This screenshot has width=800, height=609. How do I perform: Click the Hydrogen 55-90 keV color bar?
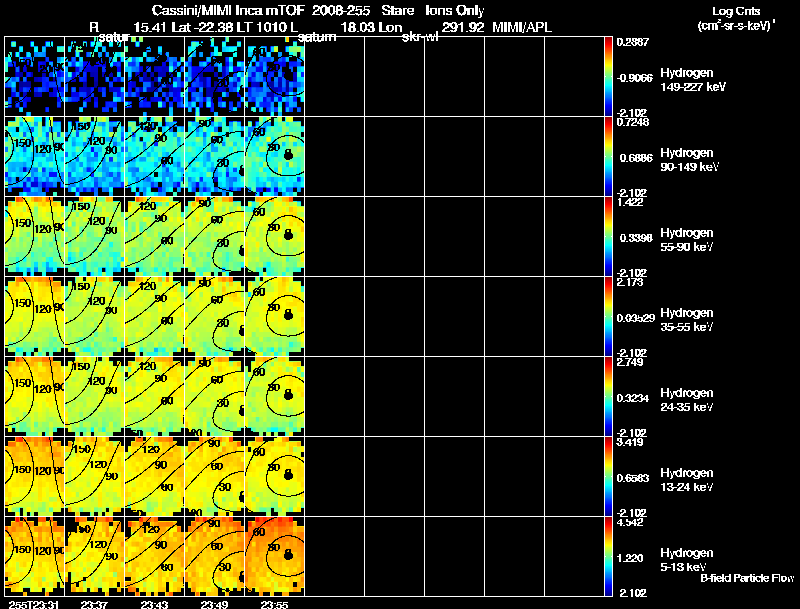point(608,237)
